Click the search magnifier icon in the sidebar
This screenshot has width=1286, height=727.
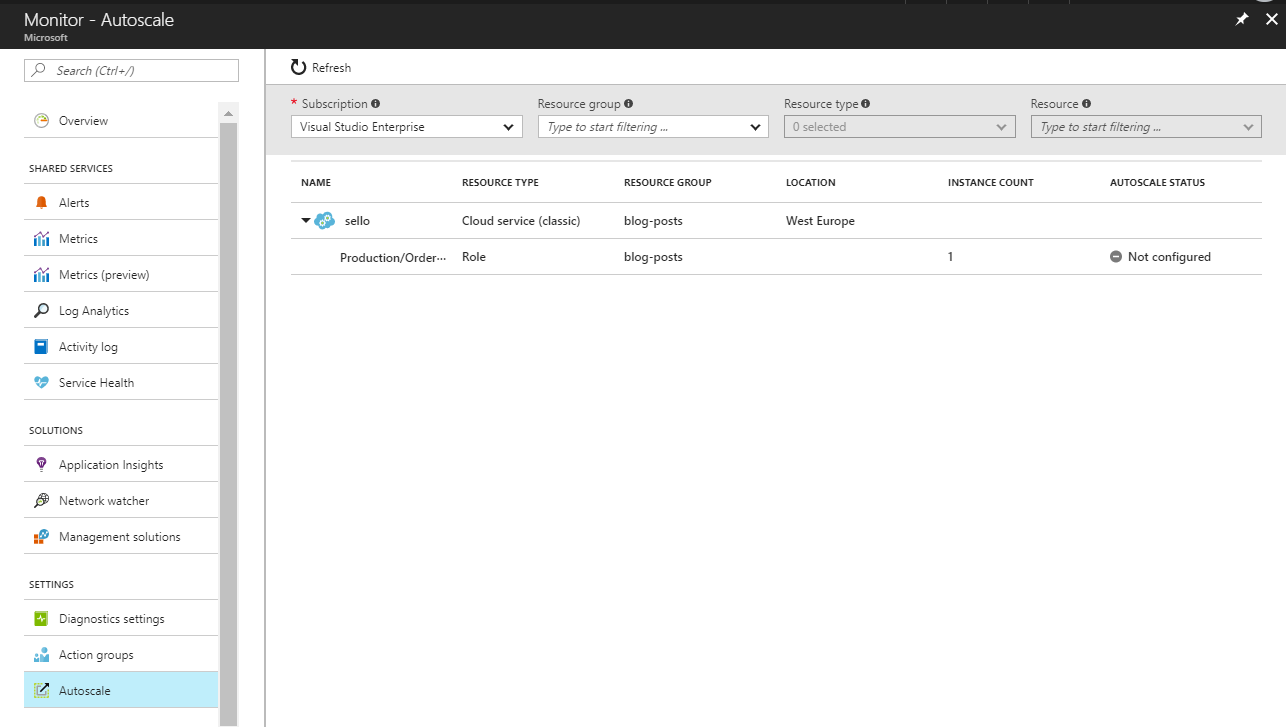coord(40,70)
